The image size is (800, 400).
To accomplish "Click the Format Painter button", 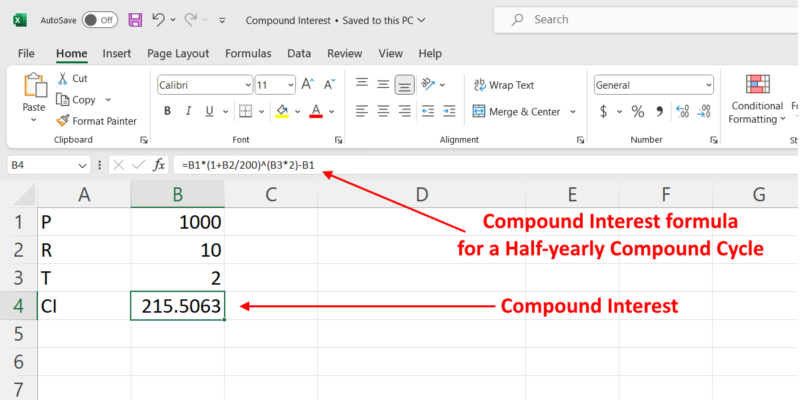I will (97, 121).
